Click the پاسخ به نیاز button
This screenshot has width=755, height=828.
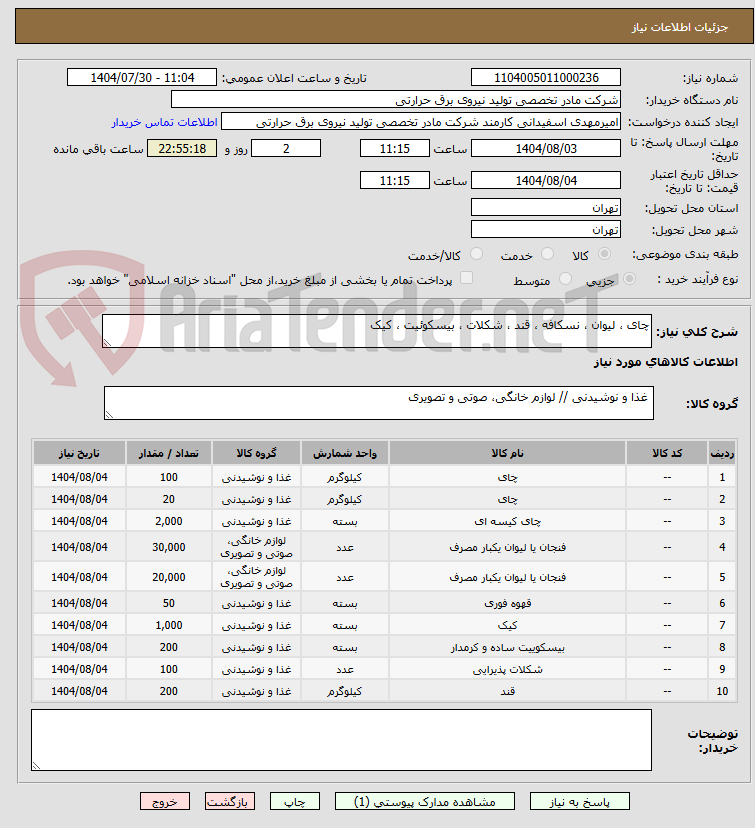pos(580,802)
